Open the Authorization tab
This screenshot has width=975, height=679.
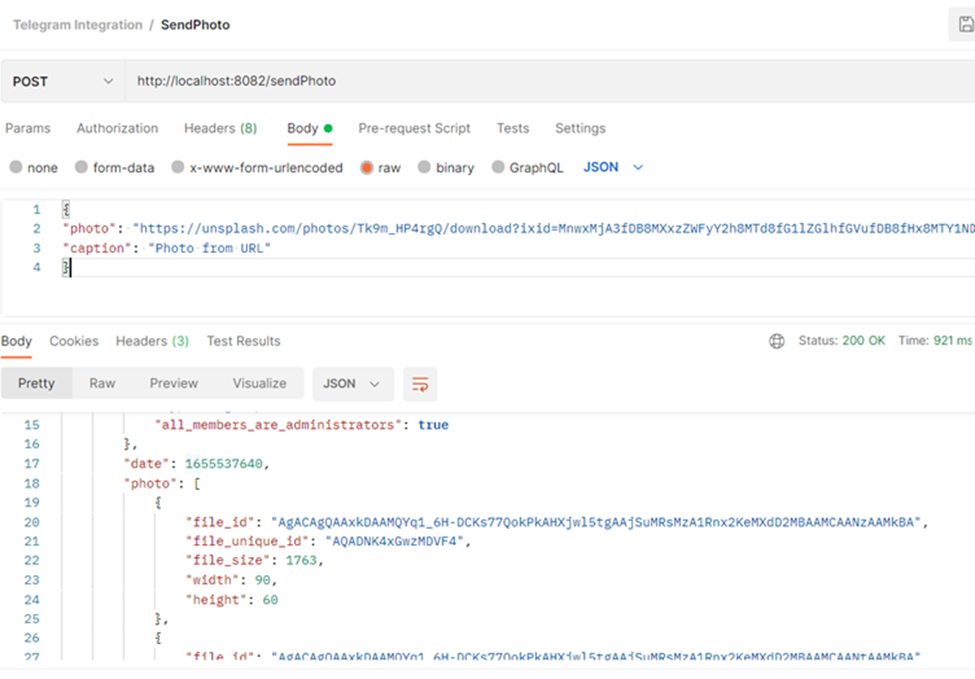click(117, 129)
